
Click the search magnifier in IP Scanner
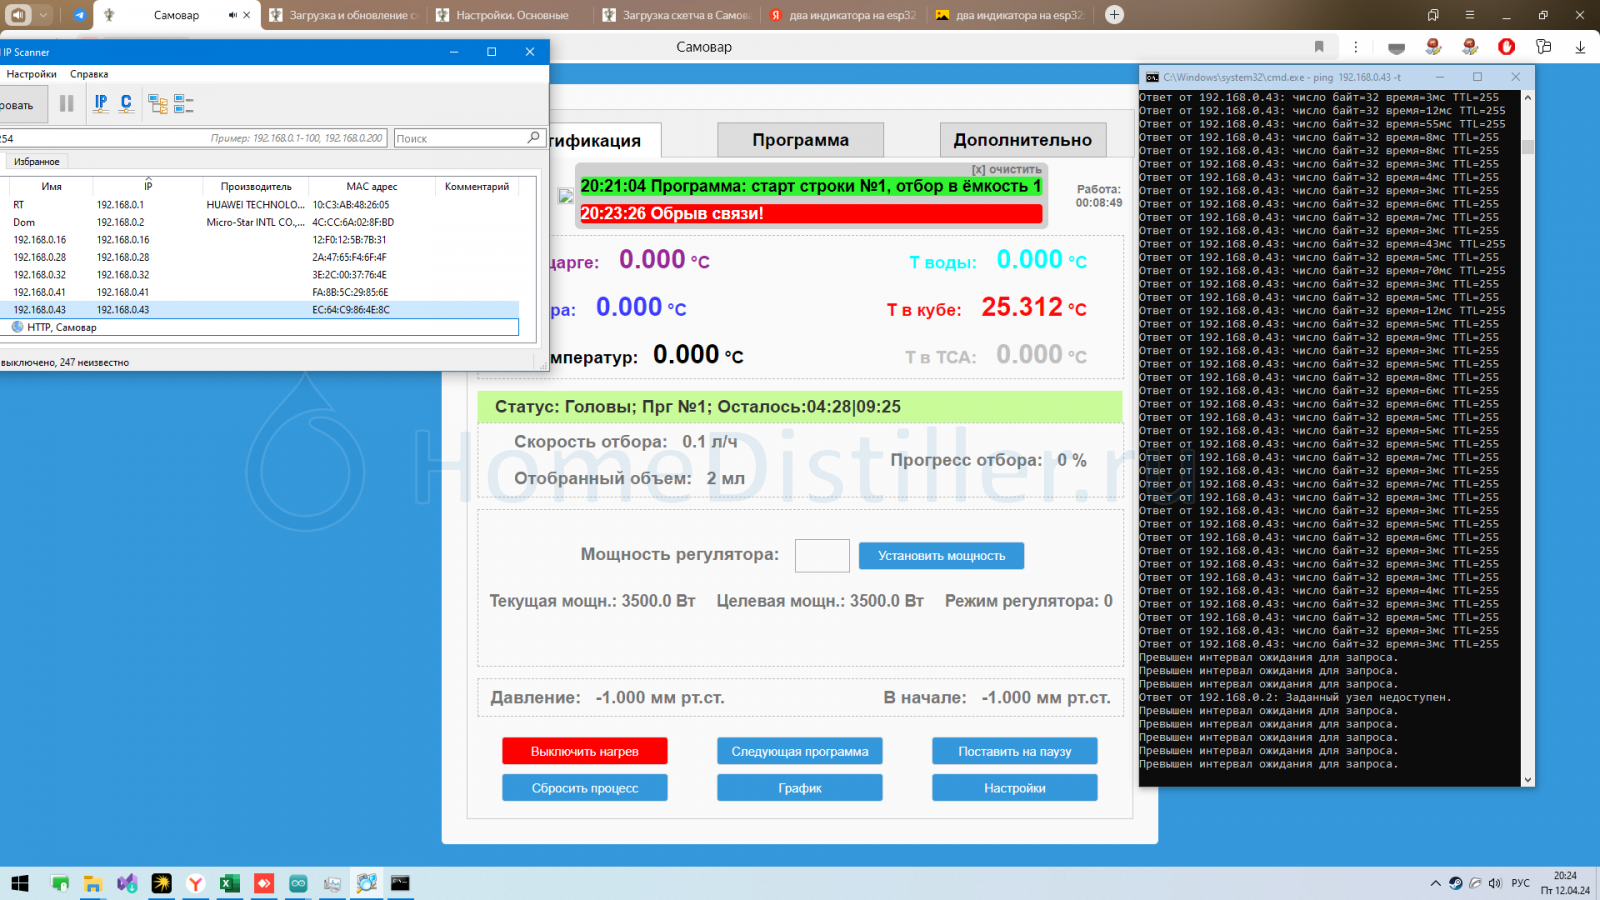coord(533,138)
